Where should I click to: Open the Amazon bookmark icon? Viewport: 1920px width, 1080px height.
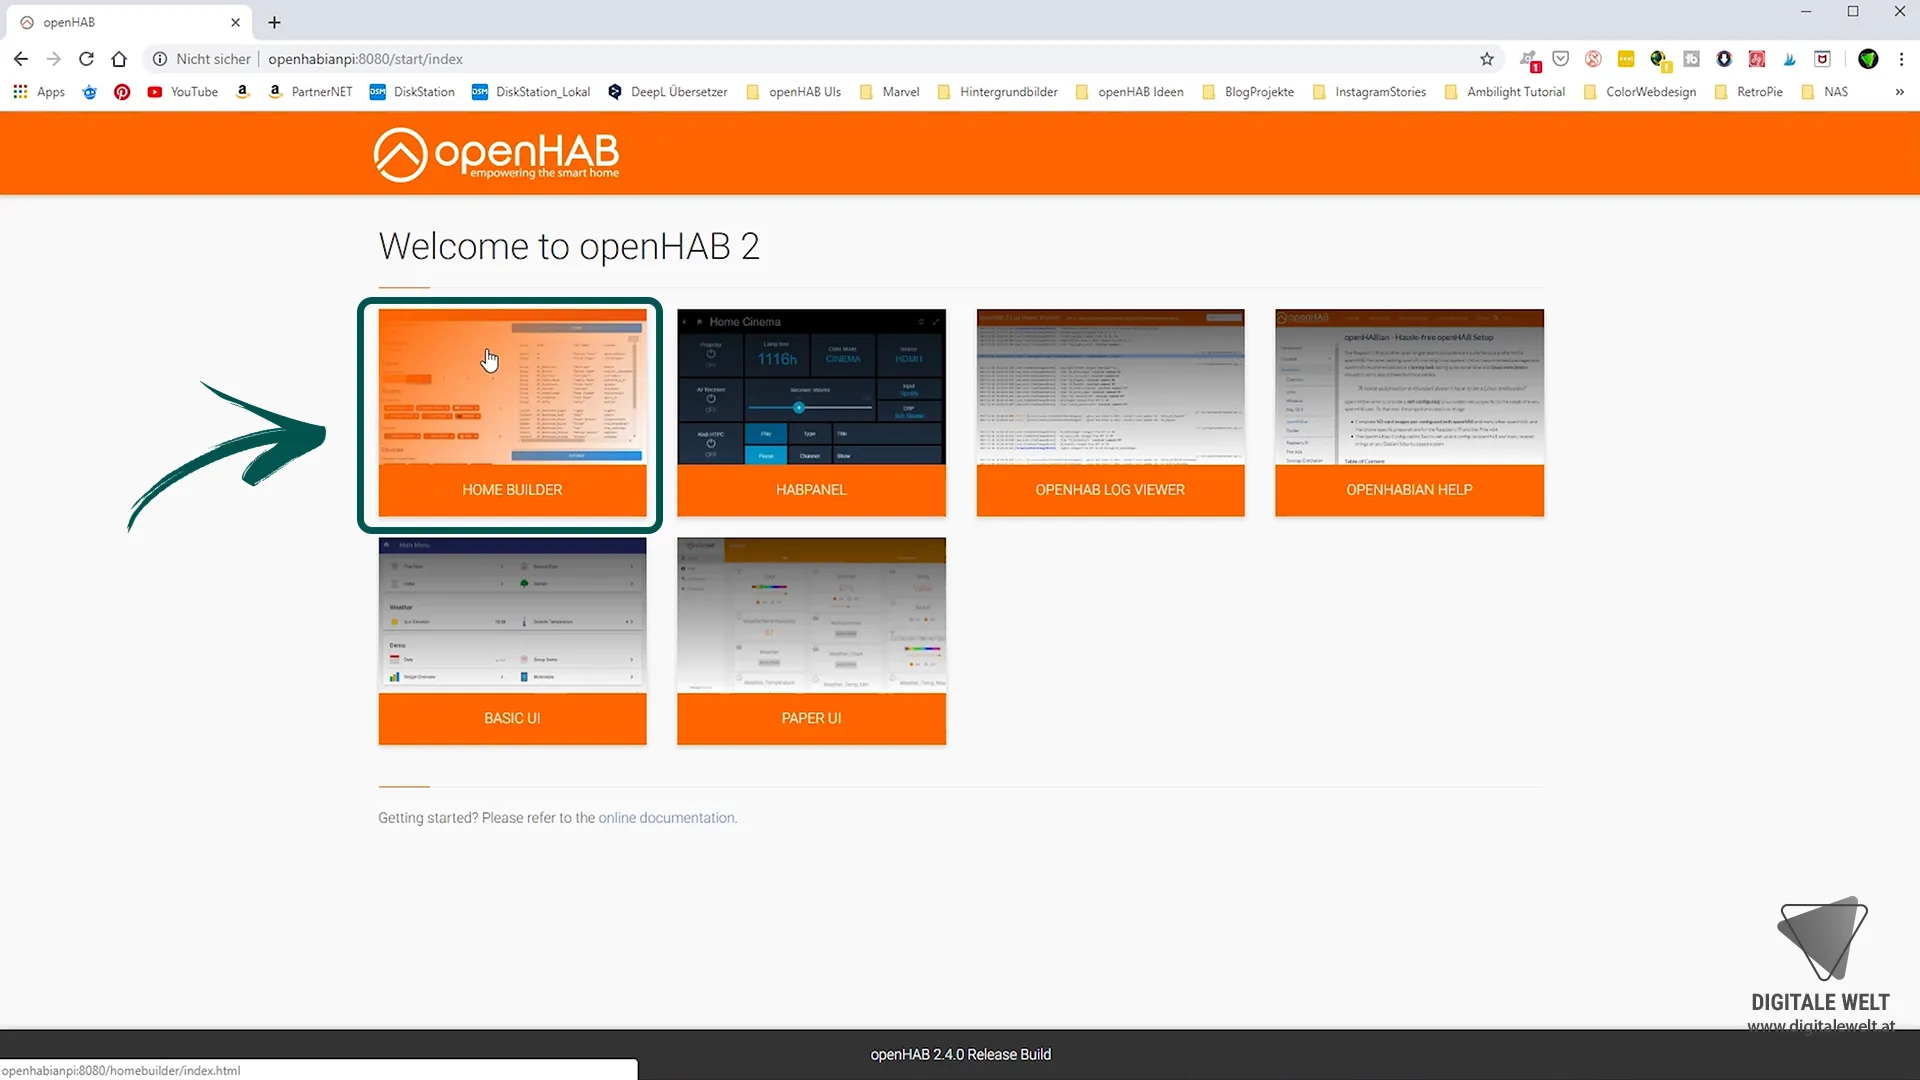(x=242, y=92)
